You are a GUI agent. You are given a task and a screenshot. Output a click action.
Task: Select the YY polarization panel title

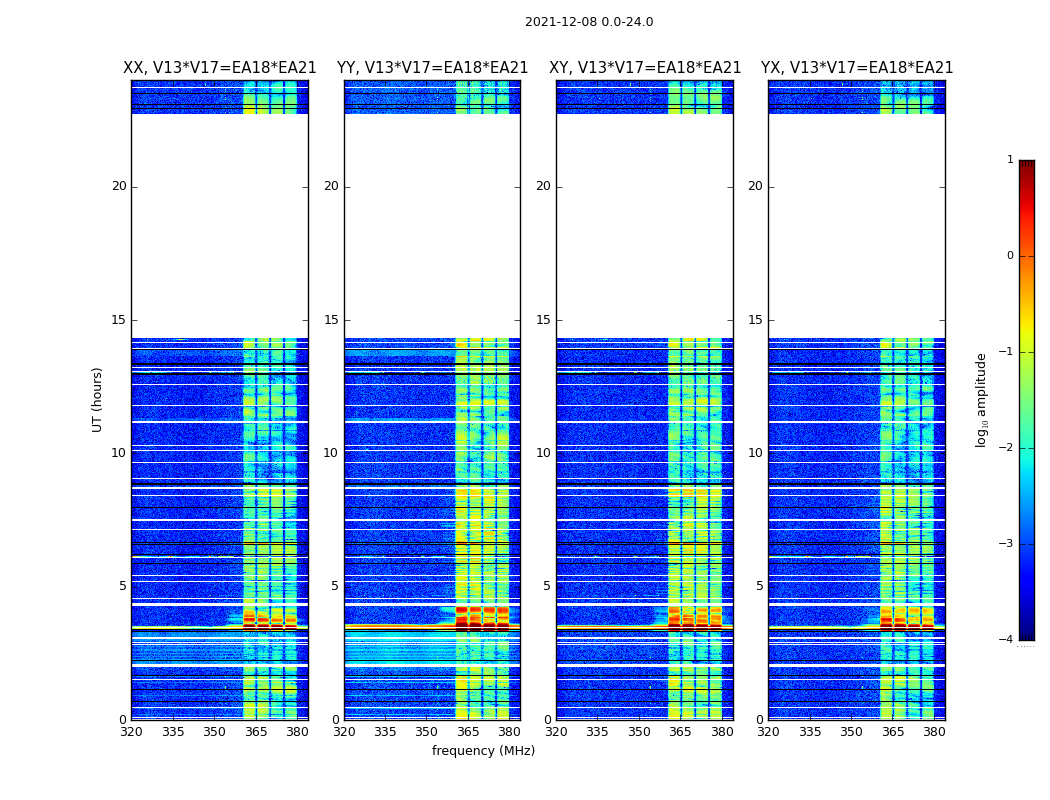(432, 68)
